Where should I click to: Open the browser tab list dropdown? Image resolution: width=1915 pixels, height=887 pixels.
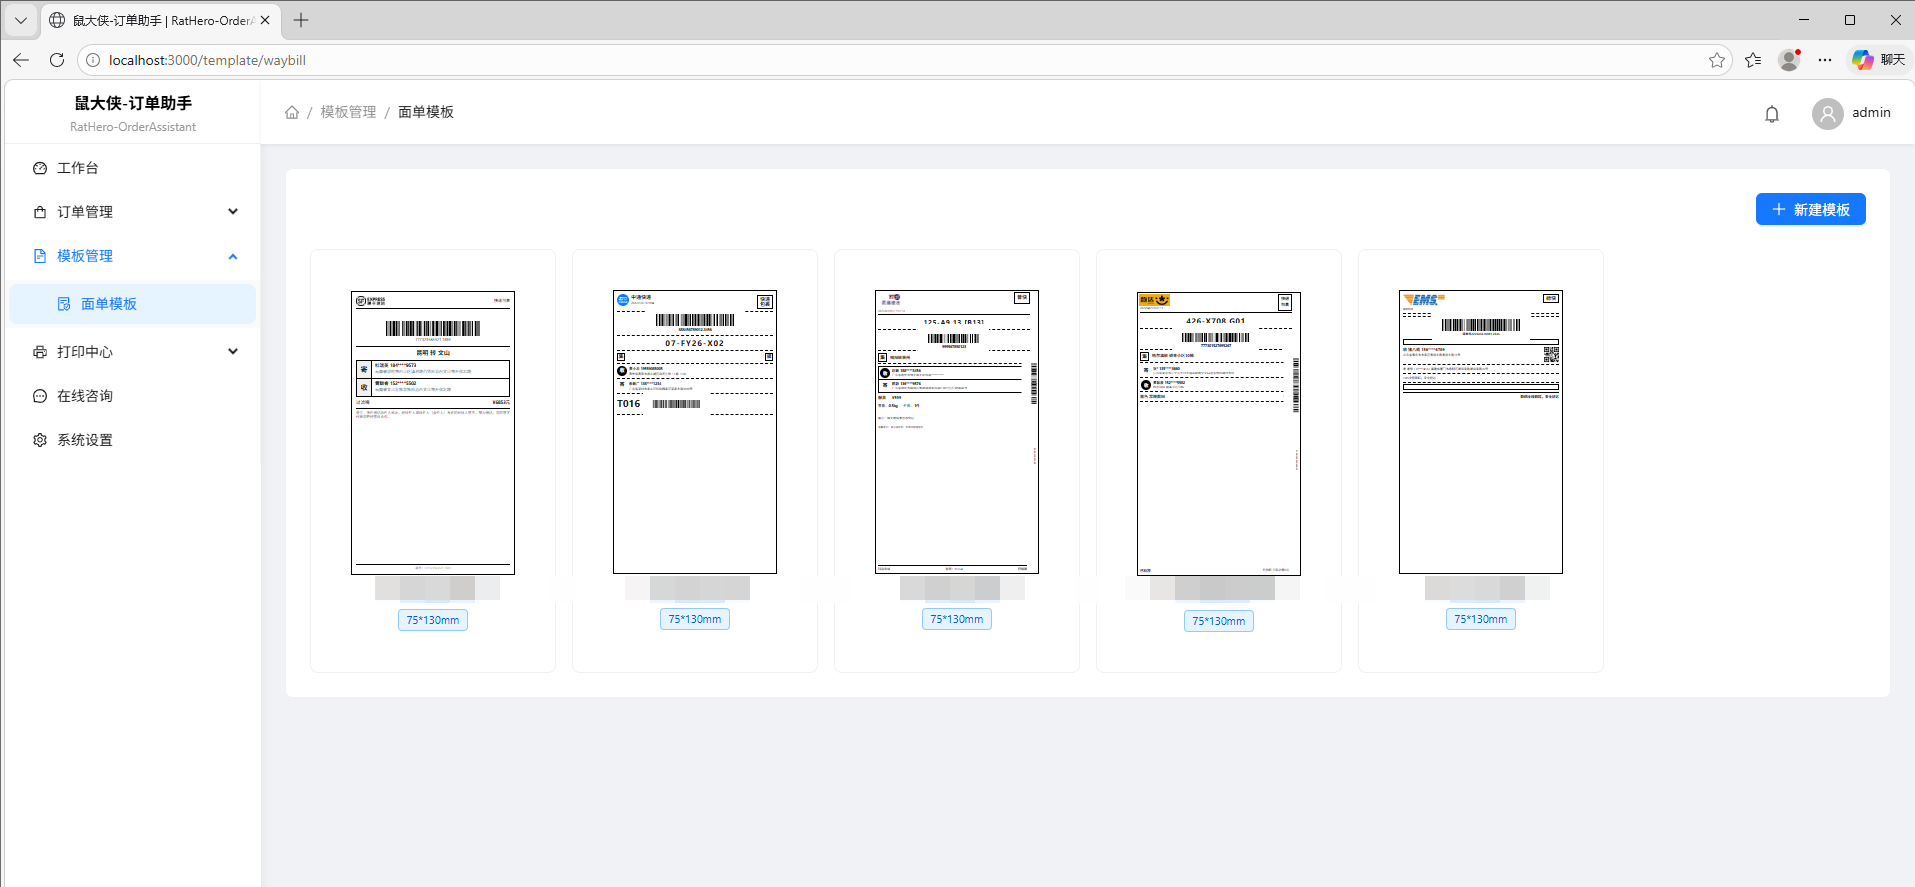(20, 20)
